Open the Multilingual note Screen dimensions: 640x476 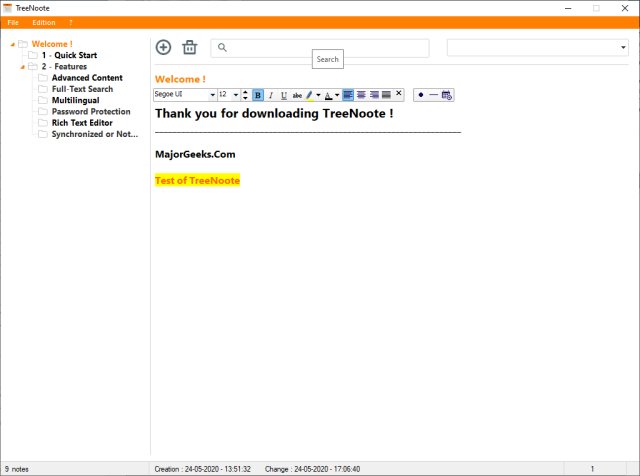tap(76, 100)
